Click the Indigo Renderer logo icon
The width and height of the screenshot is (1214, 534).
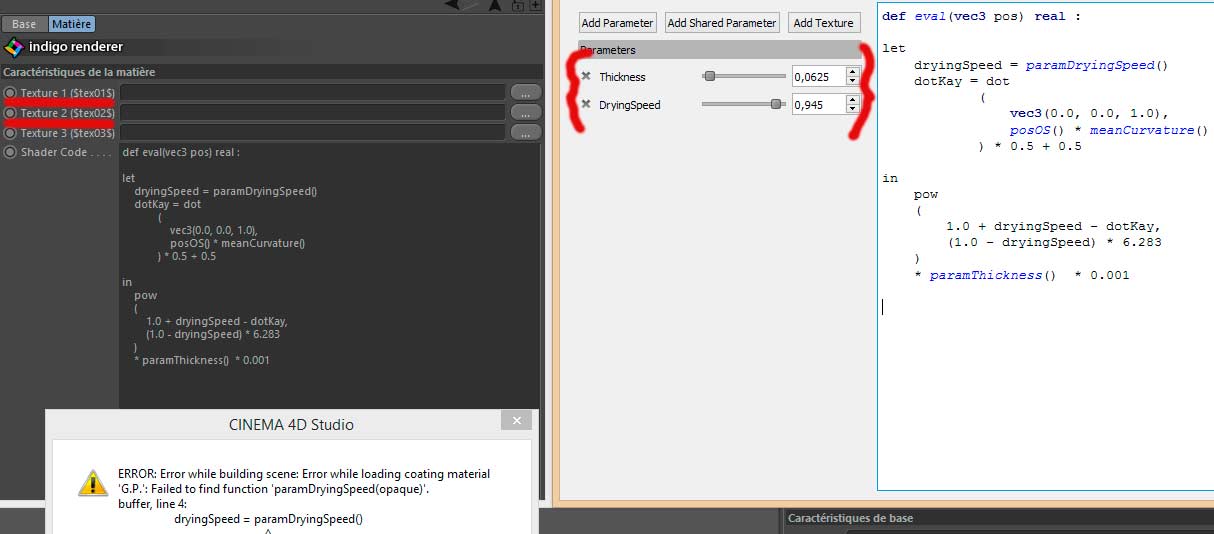(13, 47)
